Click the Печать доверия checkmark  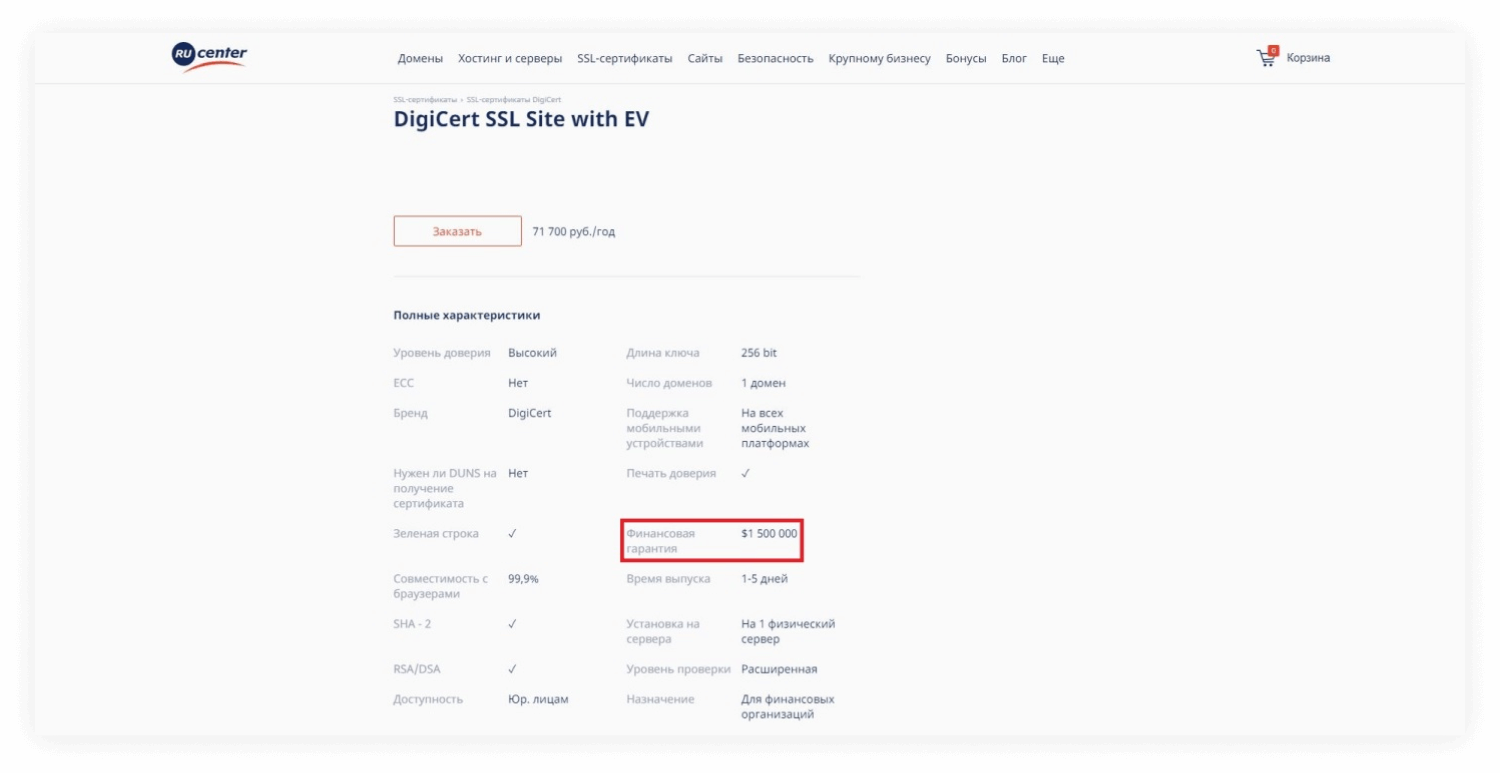tap(746, 473)
